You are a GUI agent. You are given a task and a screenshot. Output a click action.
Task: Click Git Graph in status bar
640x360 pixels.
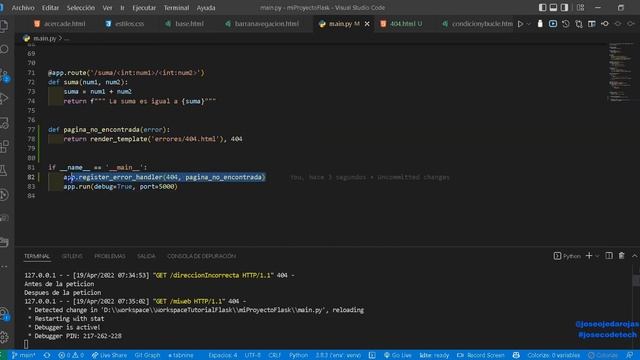tap(147, 355)
